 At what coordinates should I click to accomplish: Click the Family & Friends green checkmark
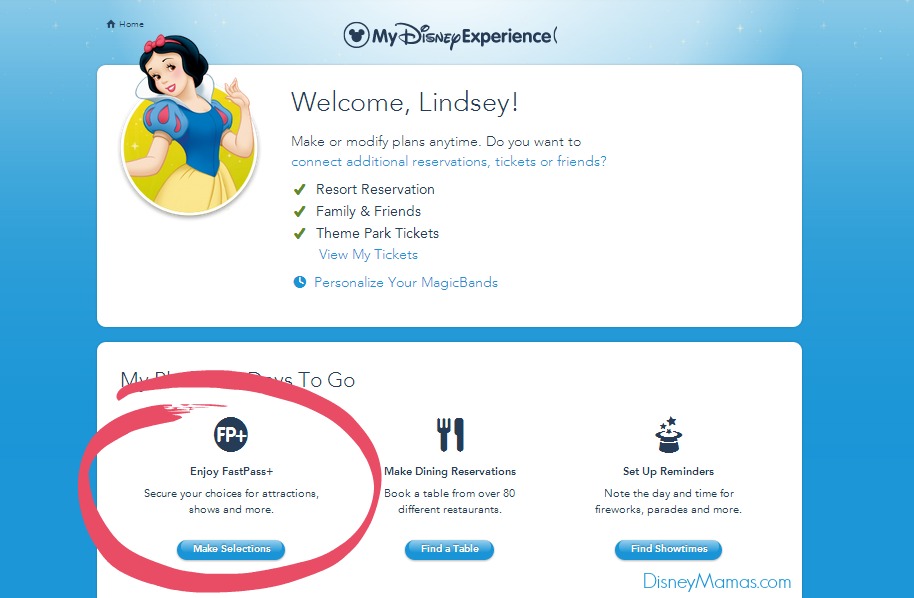tap(300, 211)
